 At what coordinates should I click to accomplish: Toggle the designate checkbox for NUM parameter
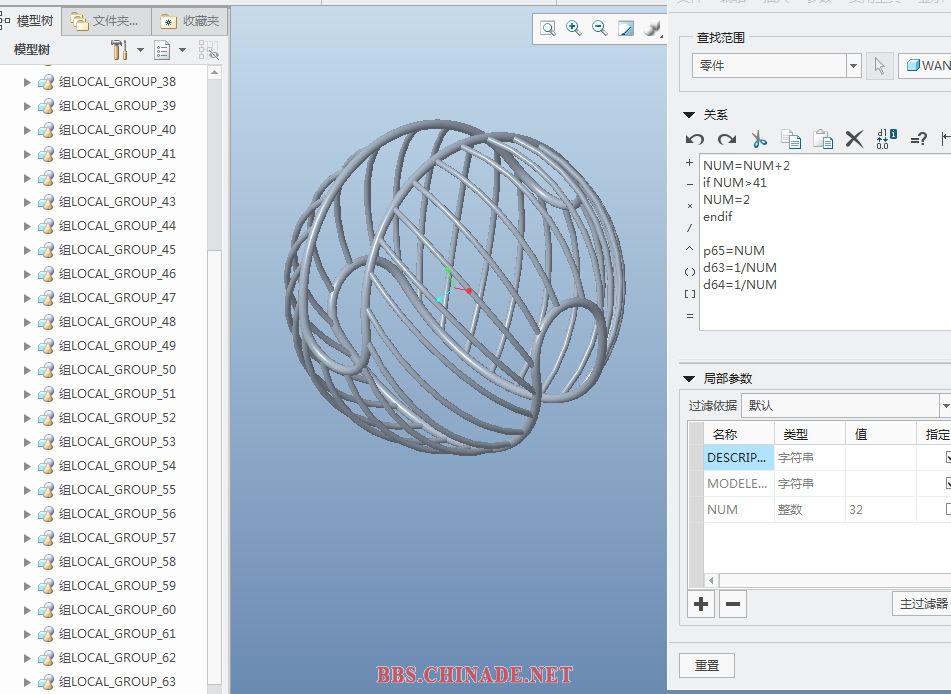pos(947,509)
